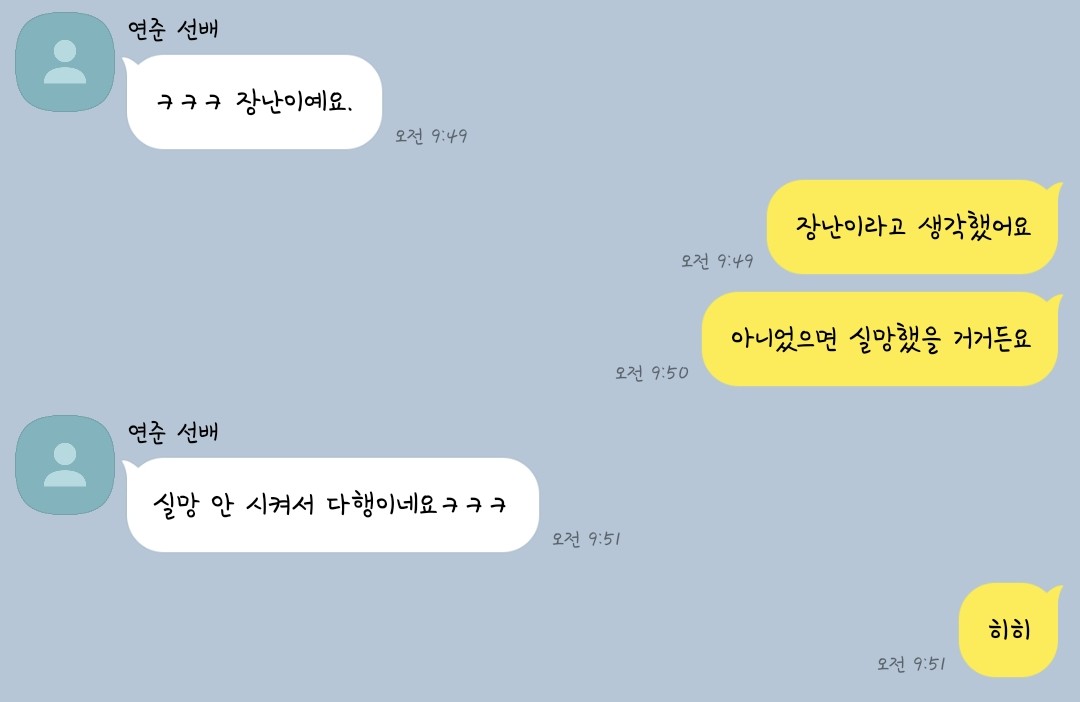The image size is (1080, 702).
Task: Select the yellow bubble 아니었으면 실망했을 거거든요
Action: pyautogui.click(x=880, y=339)
